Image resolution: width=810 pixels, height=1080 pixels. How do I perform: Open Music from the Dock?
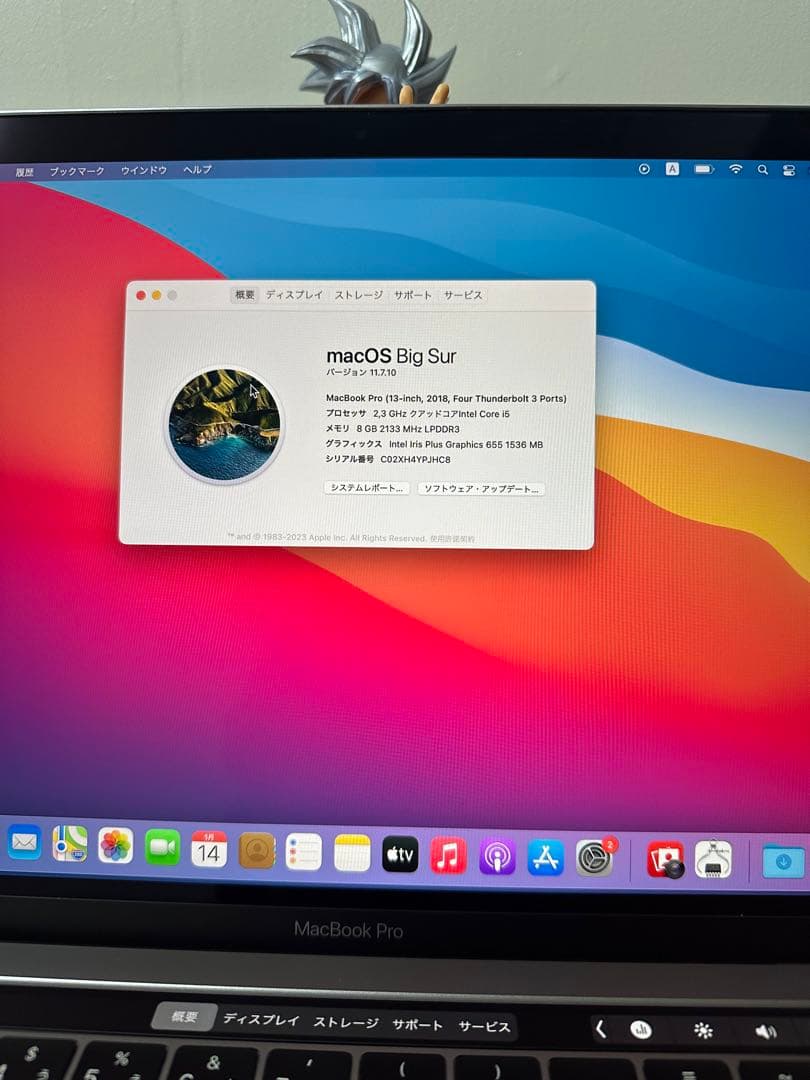pyautogui.click(x=447, y=856)
